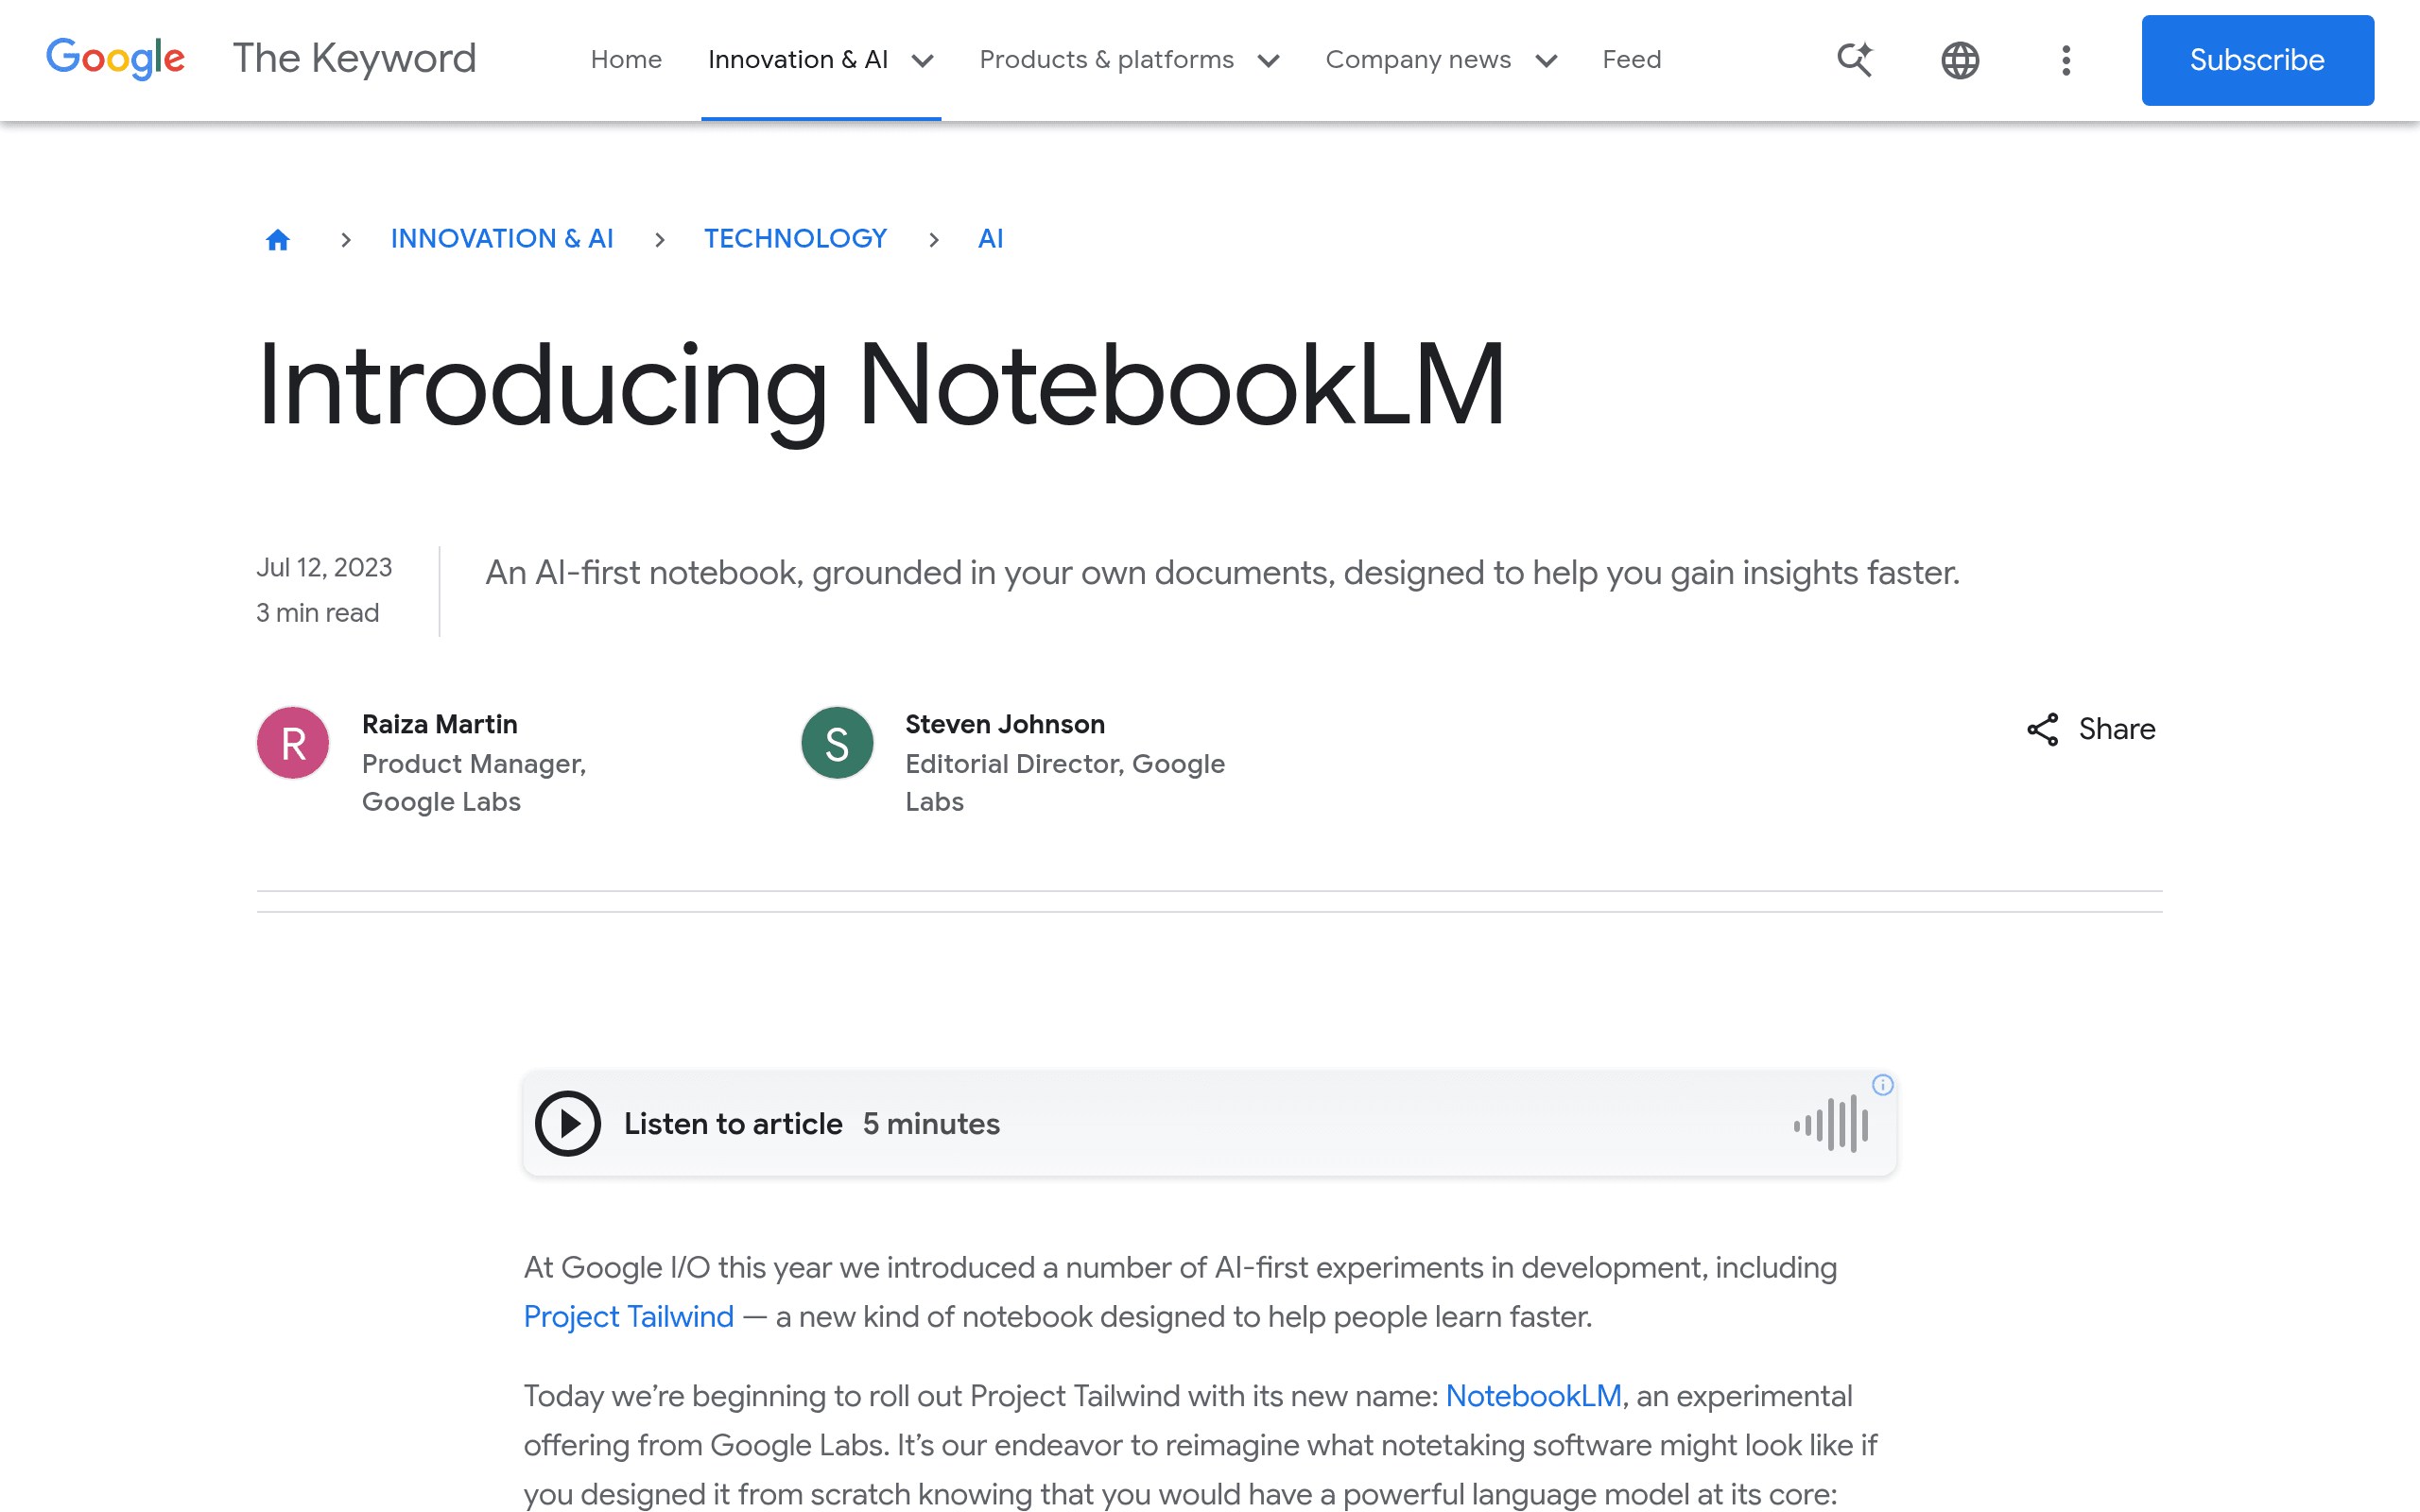Click the share icon
2420x1512 pixels.
[2042, 729]
